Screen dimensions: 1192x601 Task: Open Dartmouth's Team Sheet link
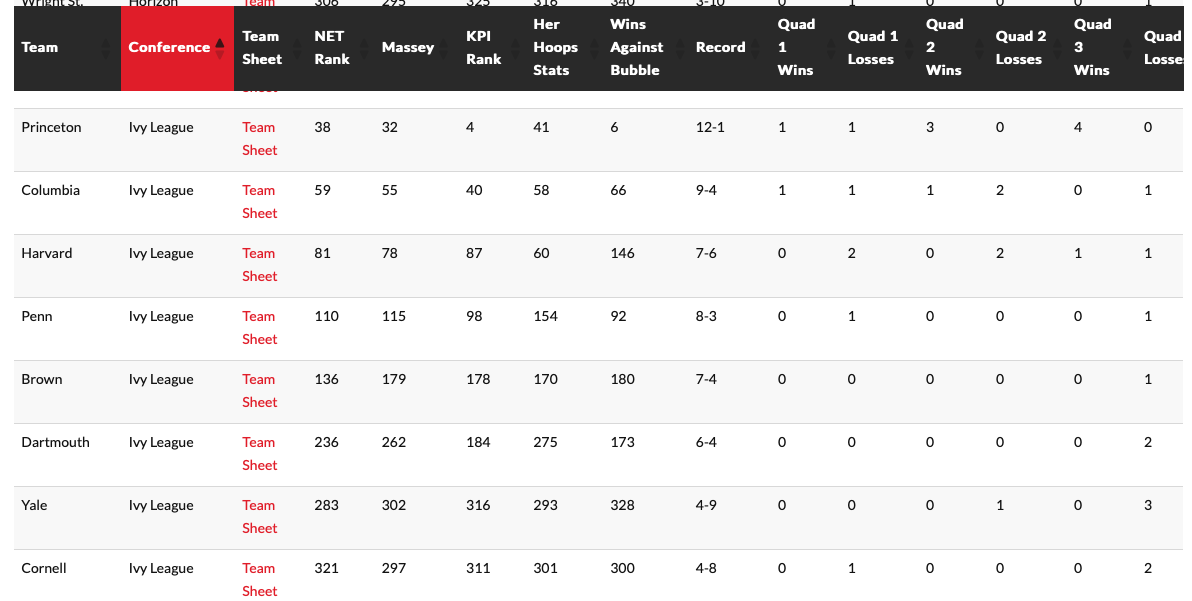259,454
